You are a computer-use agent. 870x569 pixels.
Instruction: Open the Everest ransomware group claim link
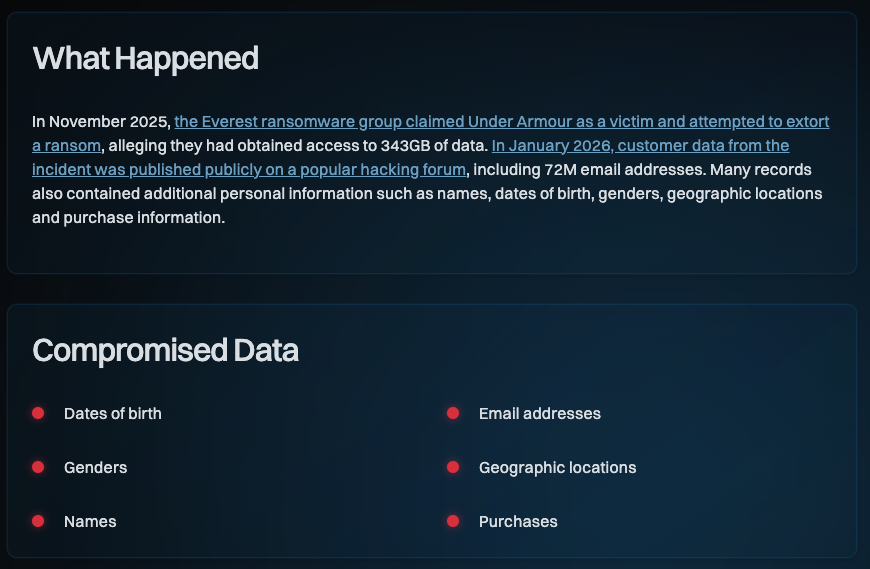(500, 122)
